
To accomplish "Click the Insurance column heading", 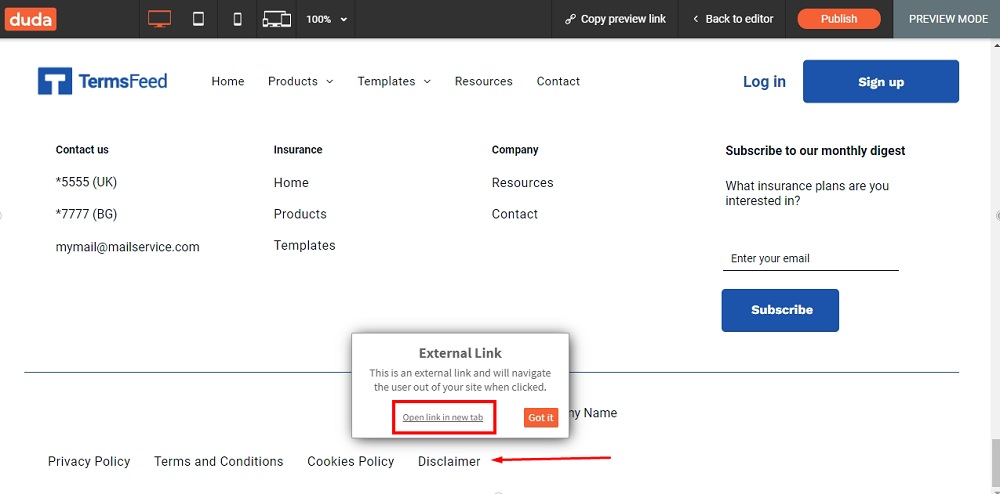I will [x=298, y=150].
